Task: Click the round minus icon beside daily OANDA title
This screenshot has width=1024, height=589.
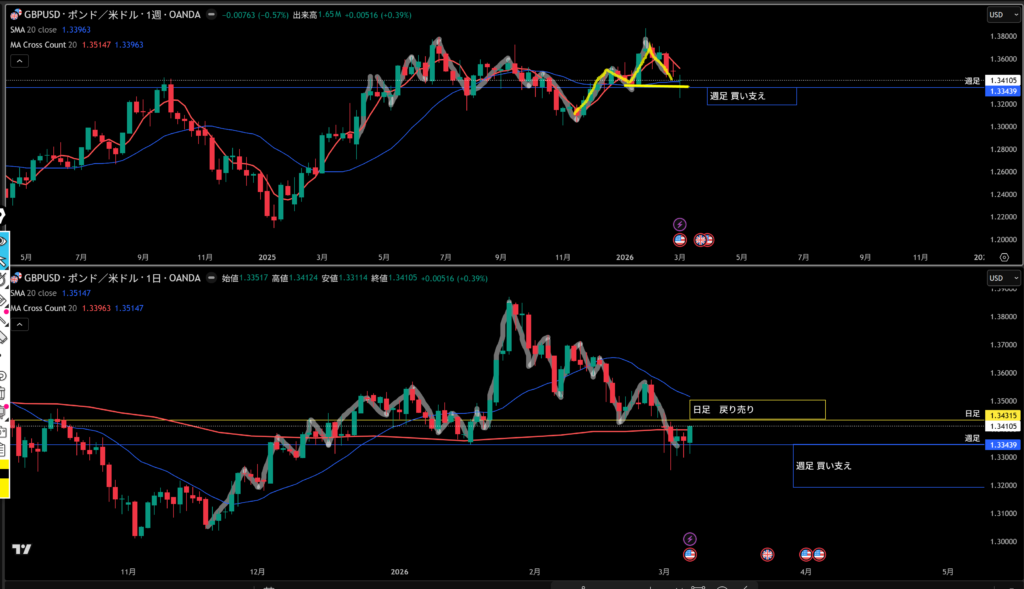Action: pyautogui.click(x=213, y=278)
